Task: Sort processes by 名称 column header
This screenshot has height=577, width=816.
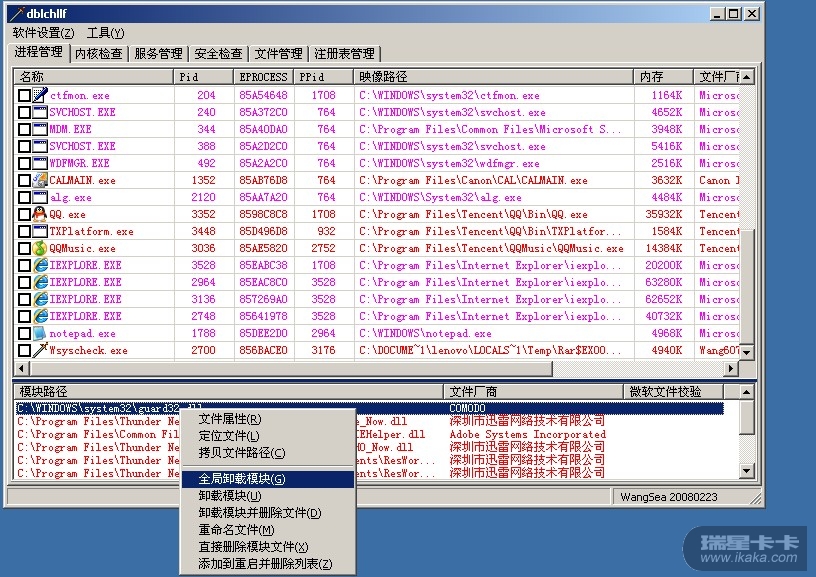Action: (x=94, y=77)
